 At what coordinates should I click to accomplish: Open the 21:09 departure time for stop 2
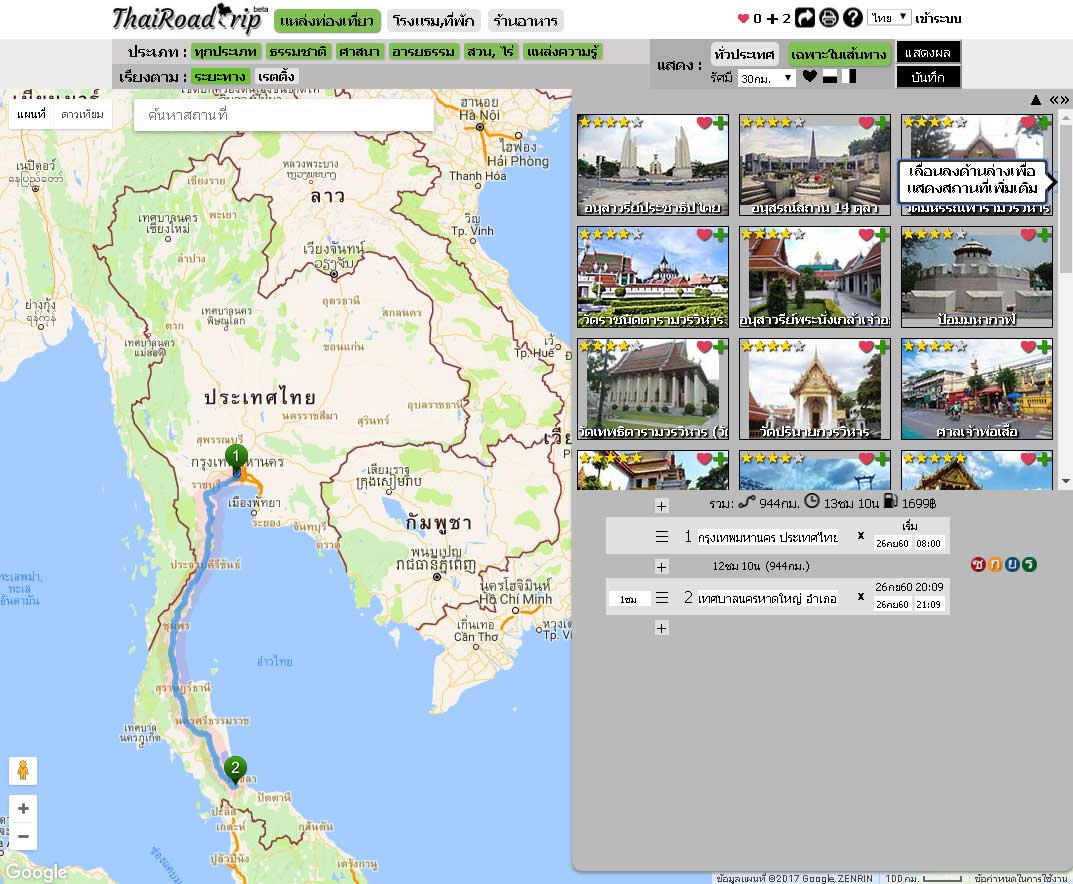[928, 604]
